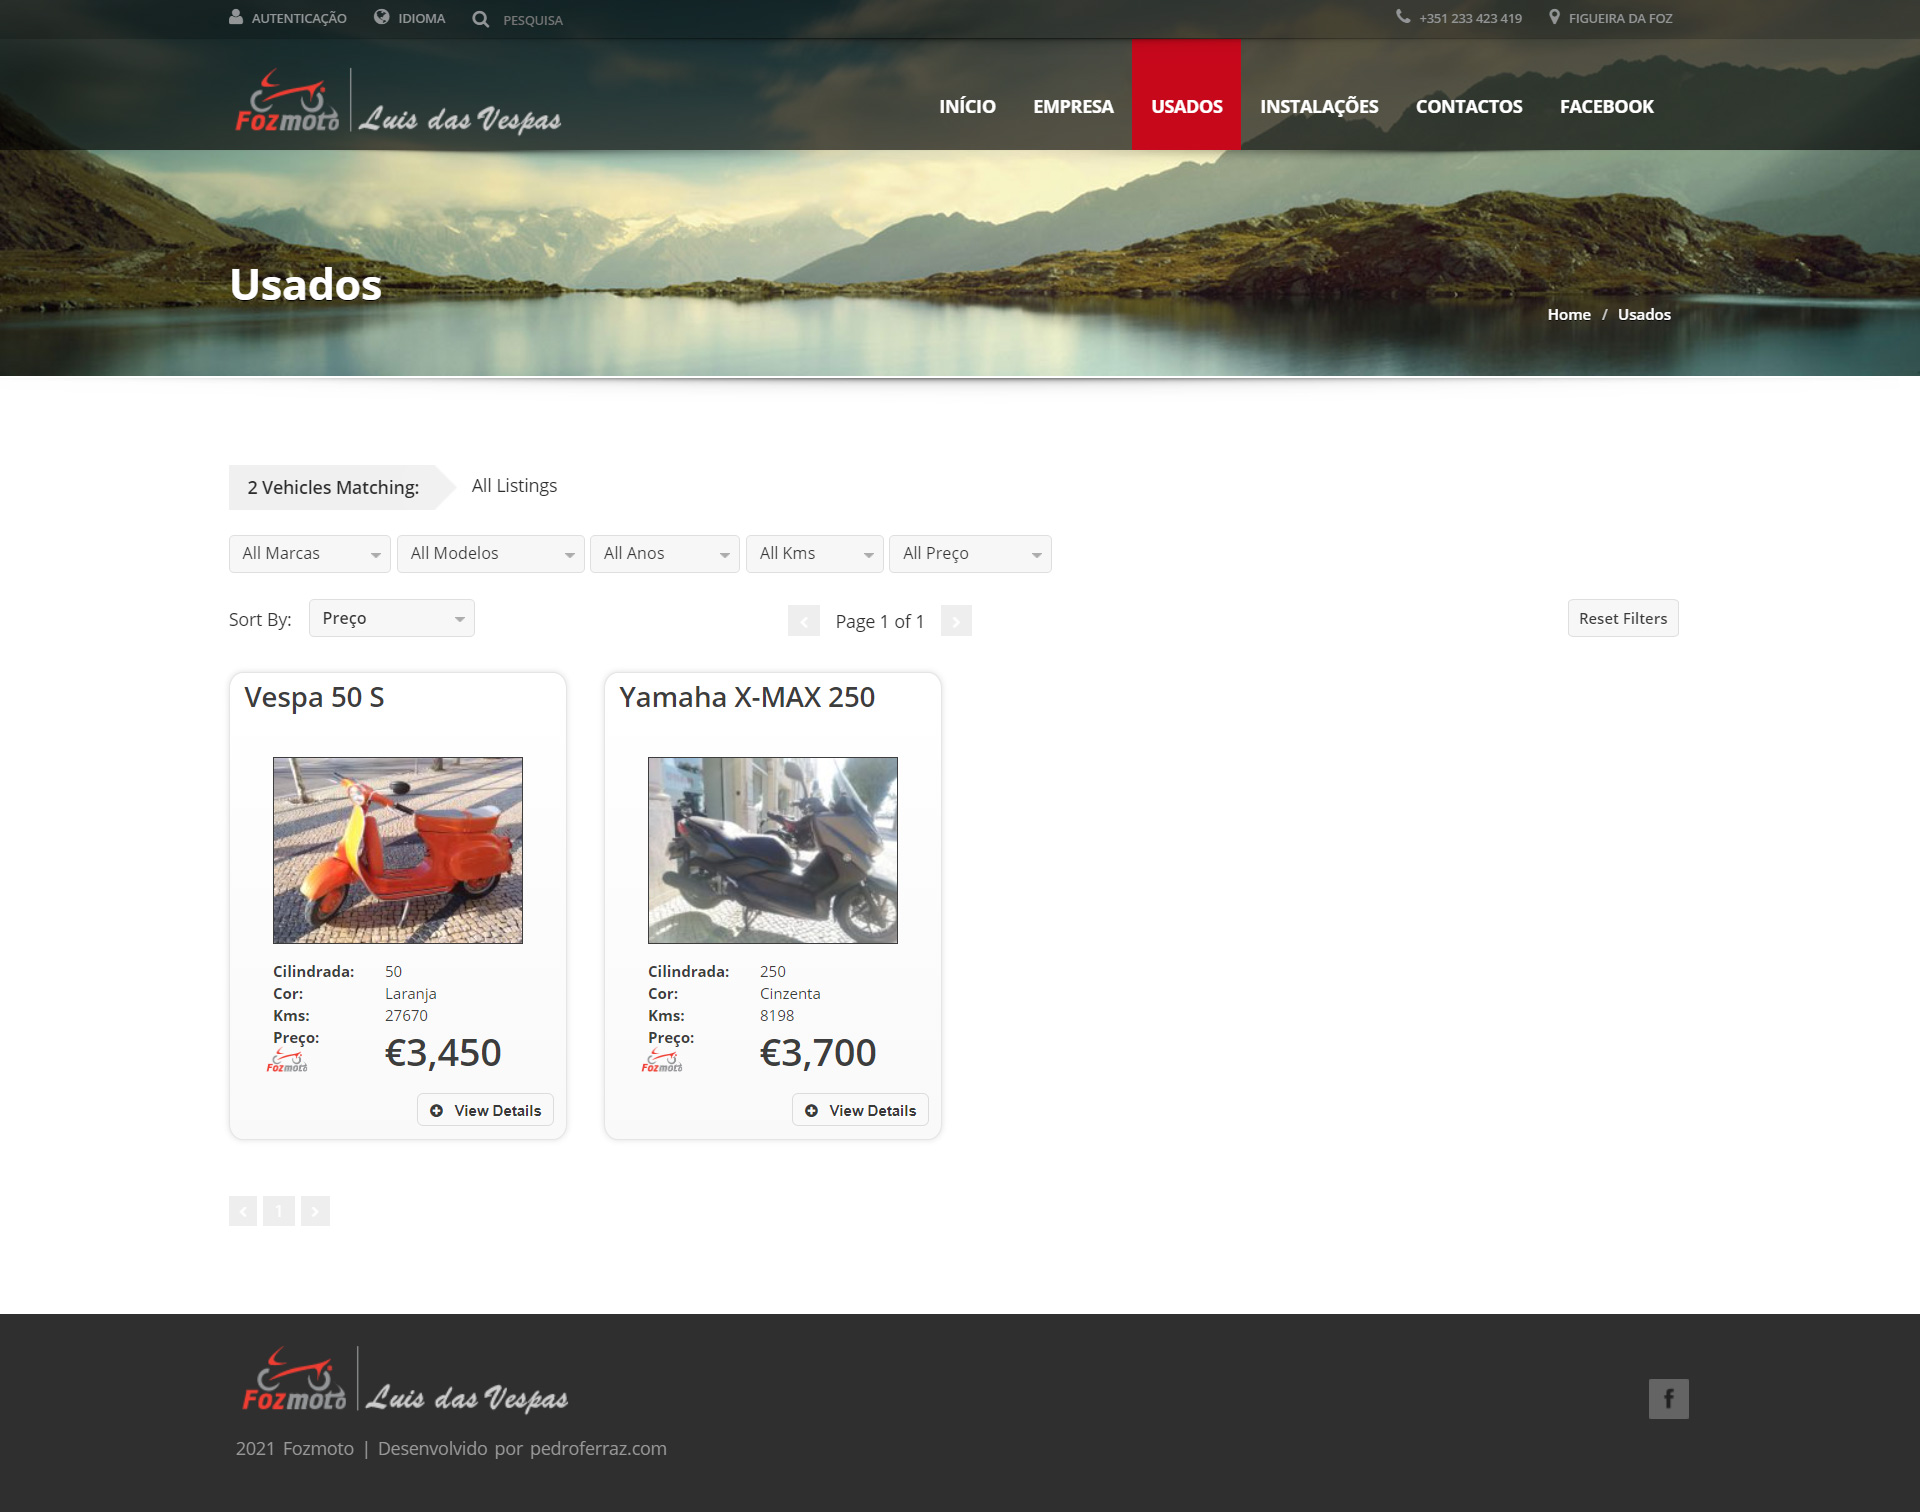Open the Autenticação link
The height and width of the screenshot is (1512, 1920).
299,18
